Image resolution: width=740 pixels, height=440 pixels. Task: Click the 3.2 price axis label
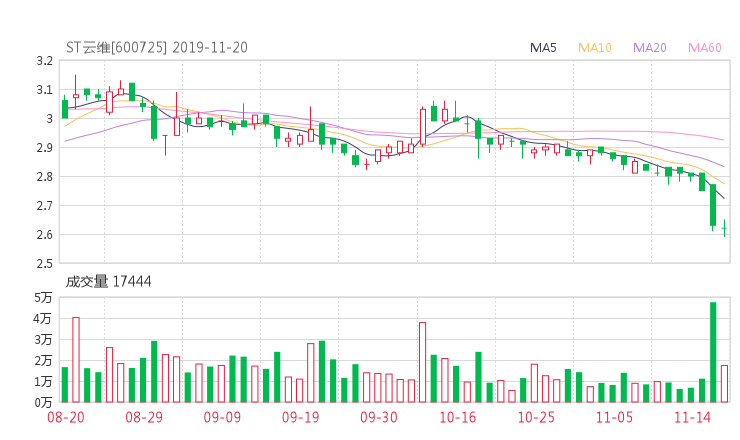(x=44, y=61)
